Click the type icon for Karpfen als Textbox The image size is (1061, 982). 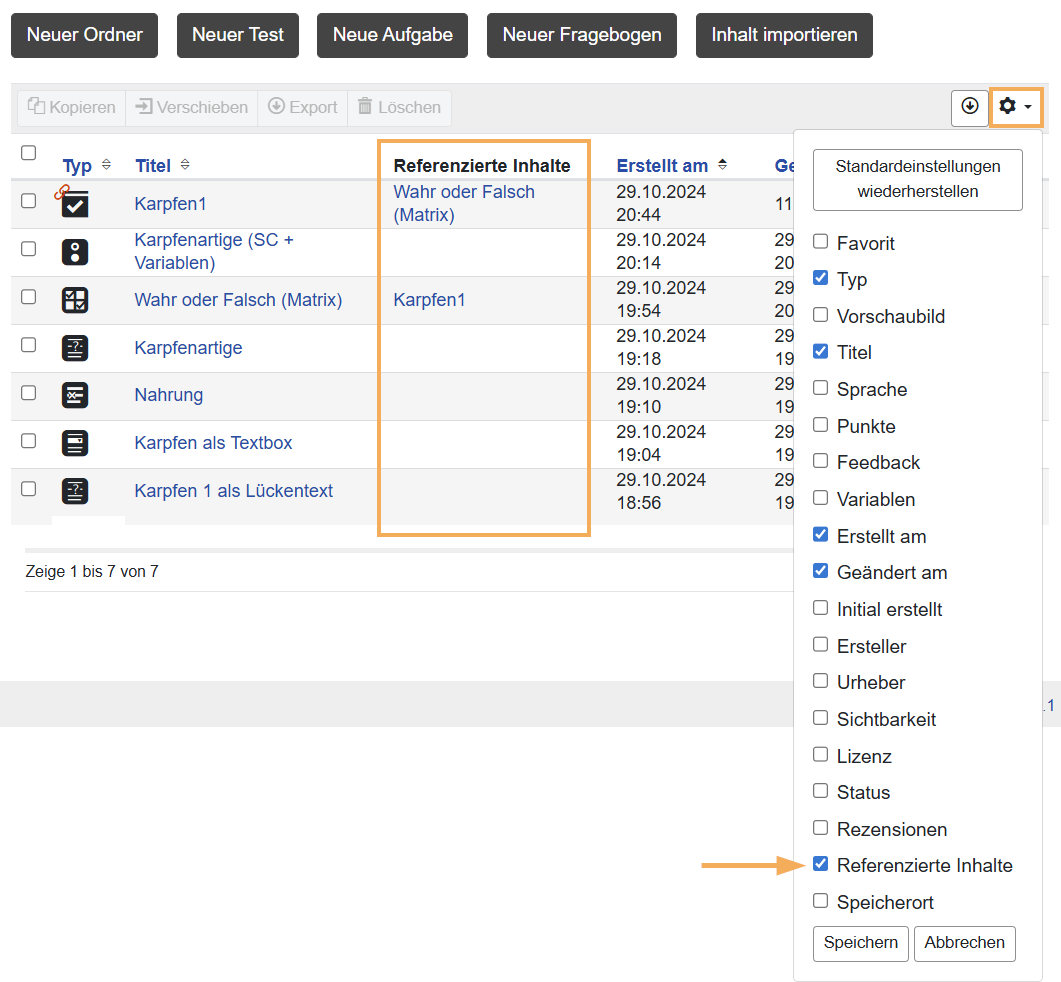(75, 443)
